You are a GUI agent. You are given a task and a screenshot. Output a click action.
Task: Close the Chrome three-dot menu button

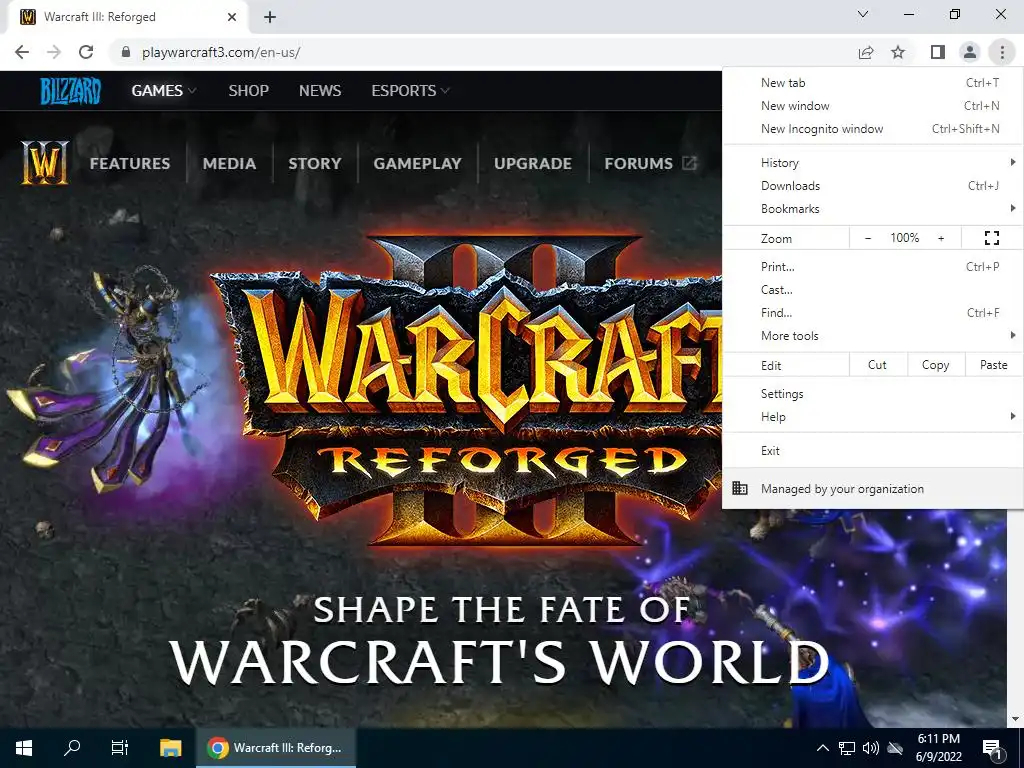(x=1002, y=52)
